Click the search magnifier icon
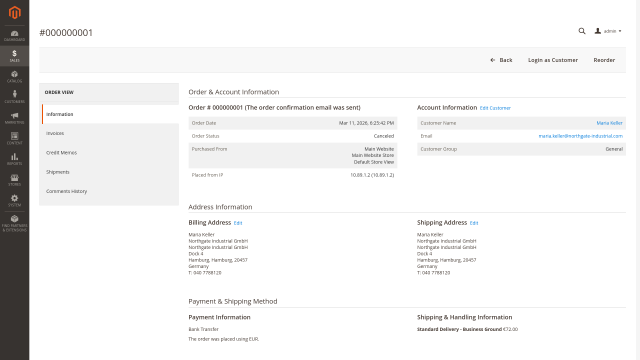 582,31
